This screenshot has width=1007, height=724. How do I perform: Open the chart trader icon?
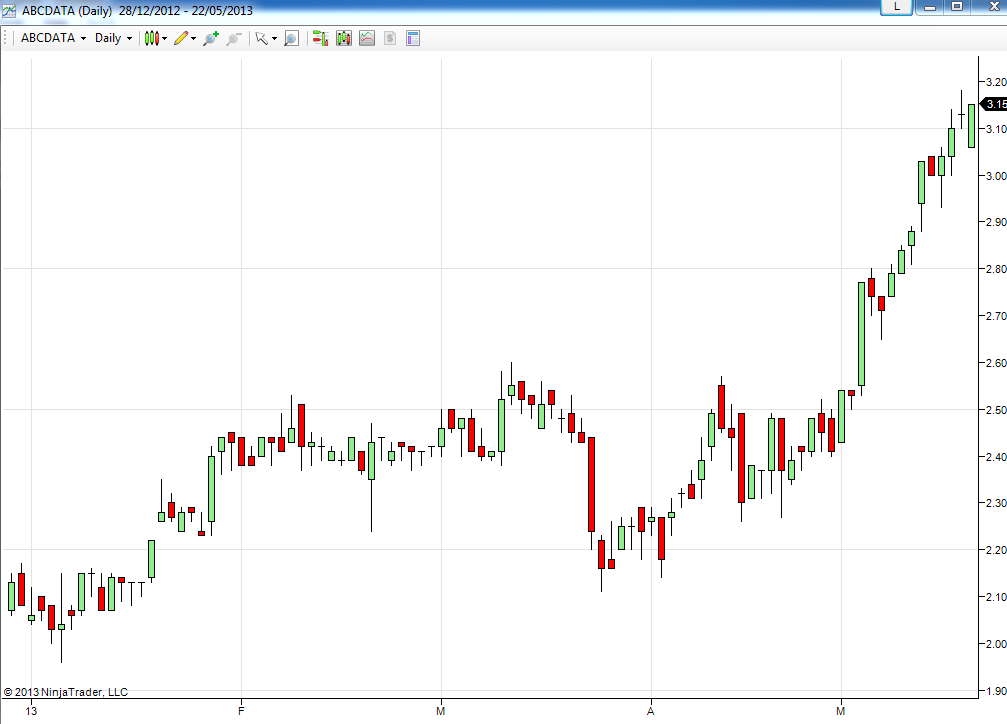point(320,39)
